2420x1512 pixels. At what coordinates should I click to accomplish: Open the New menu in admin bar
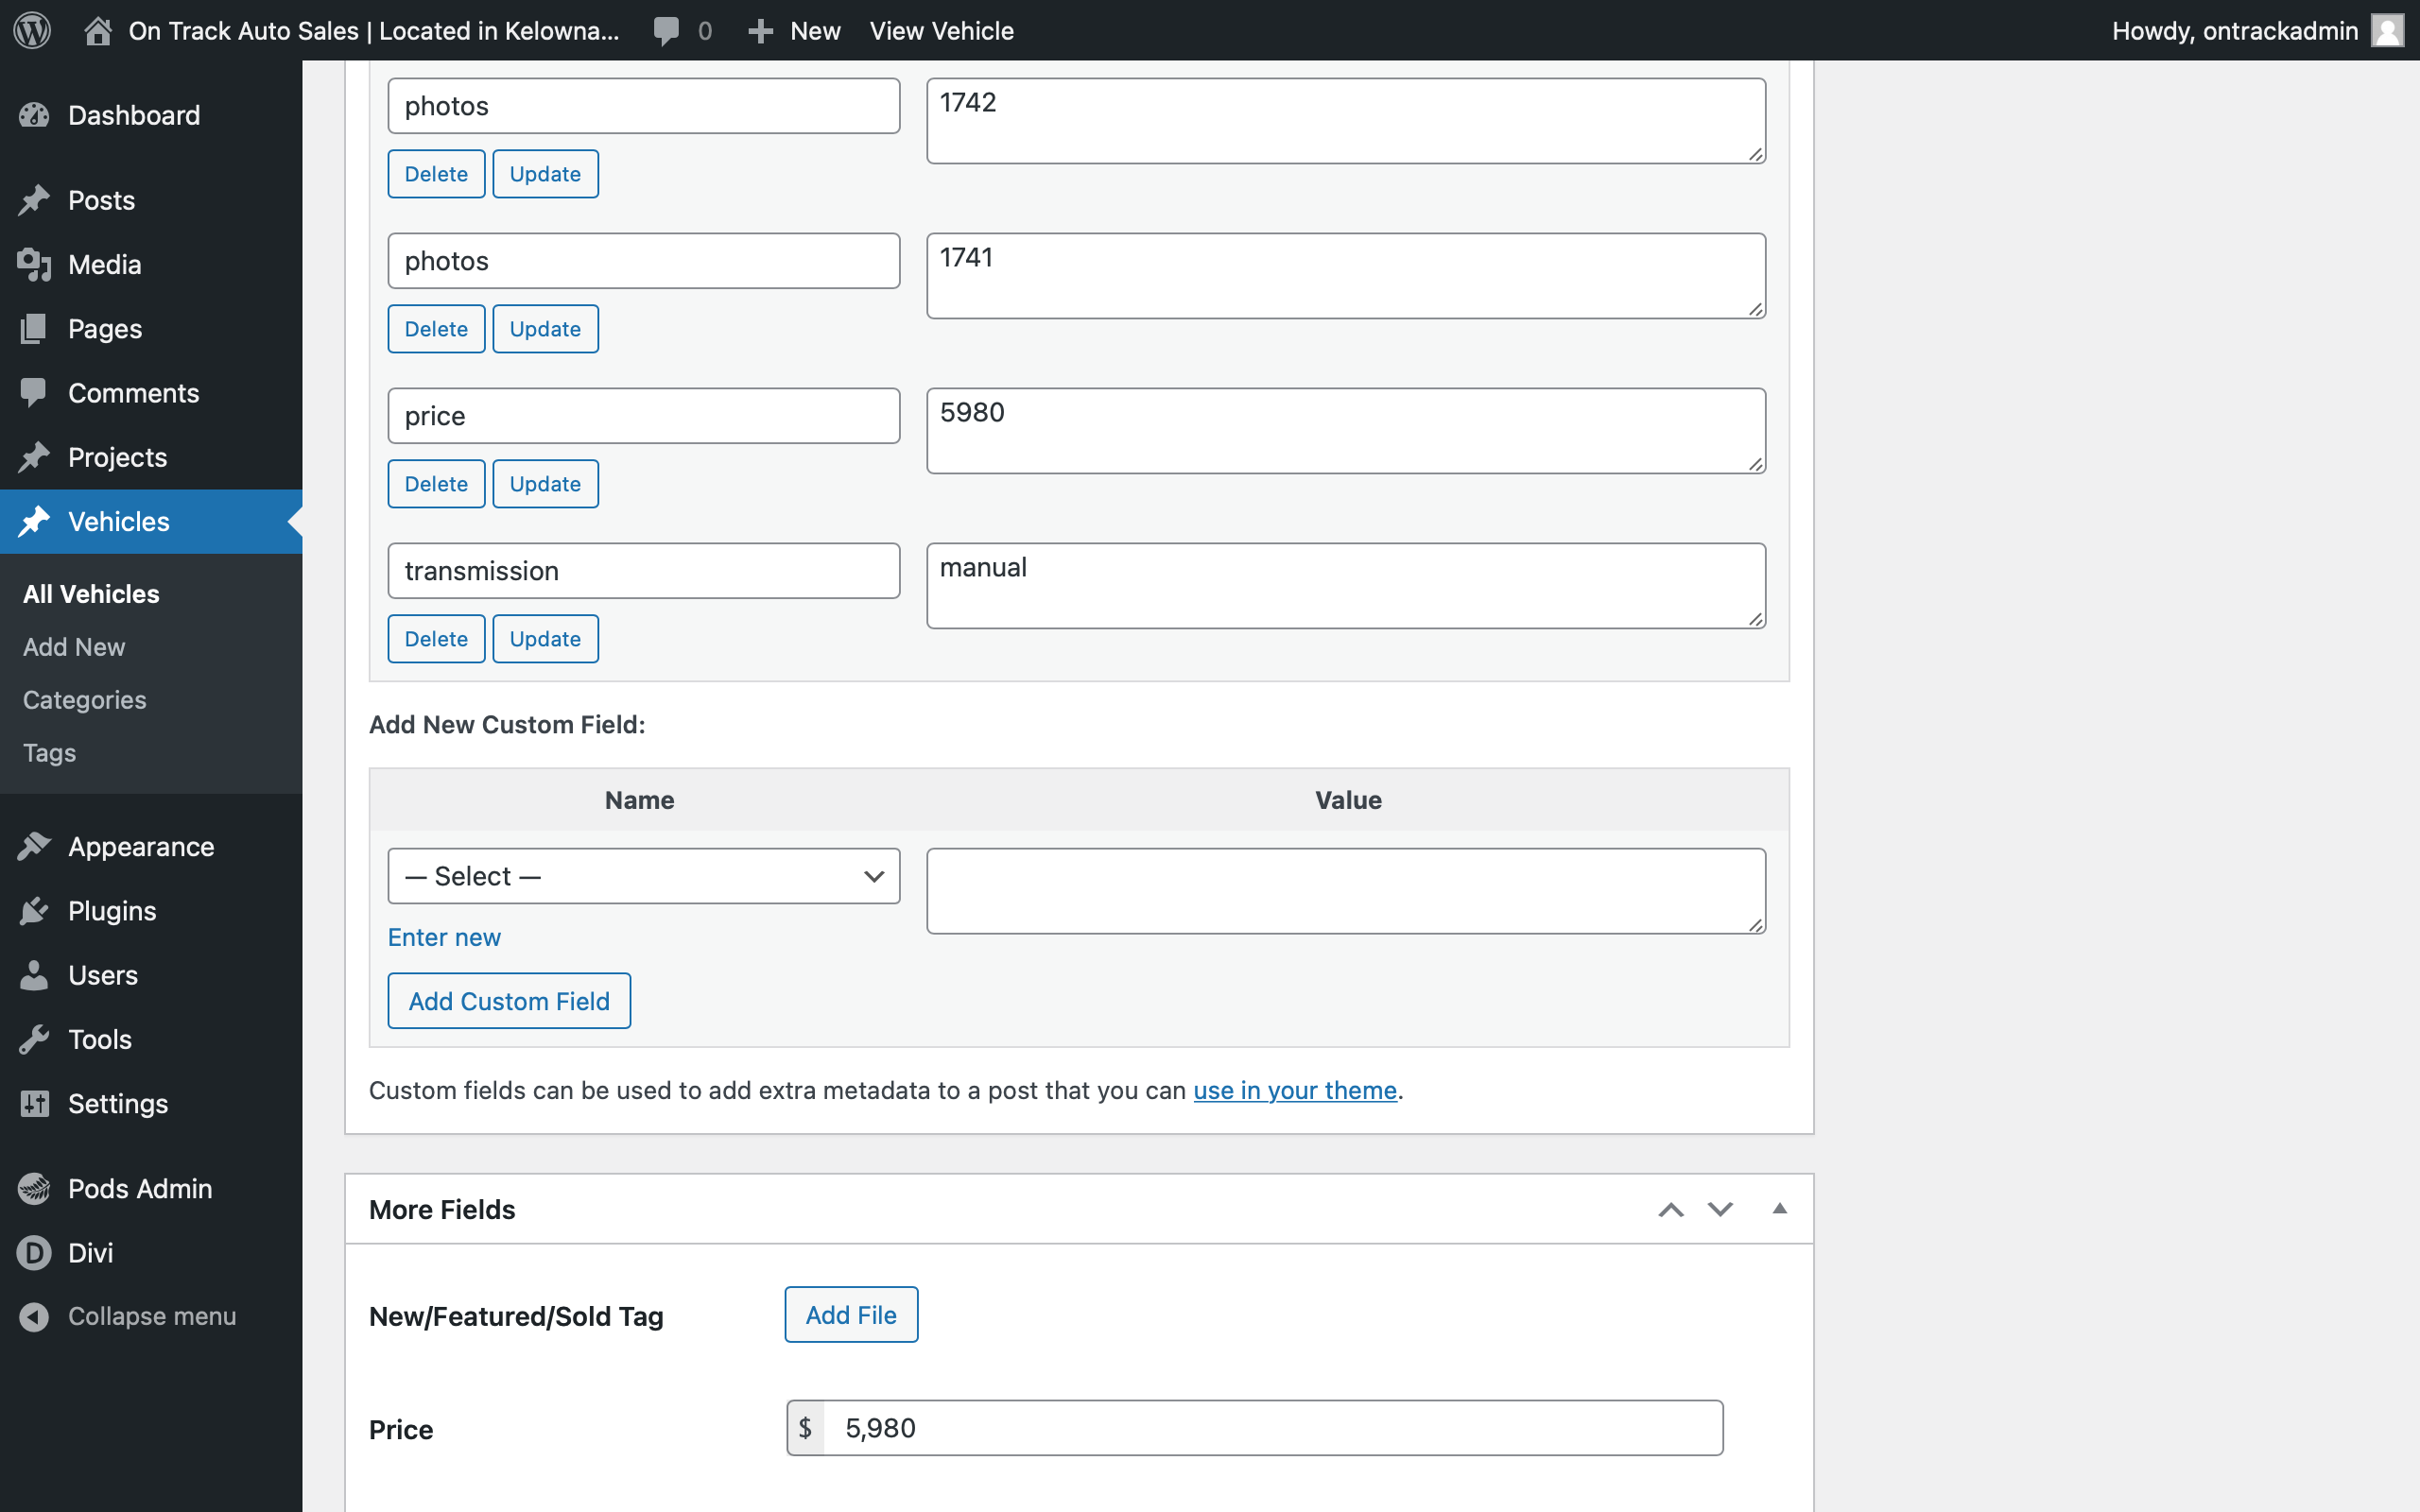(793, 30)
